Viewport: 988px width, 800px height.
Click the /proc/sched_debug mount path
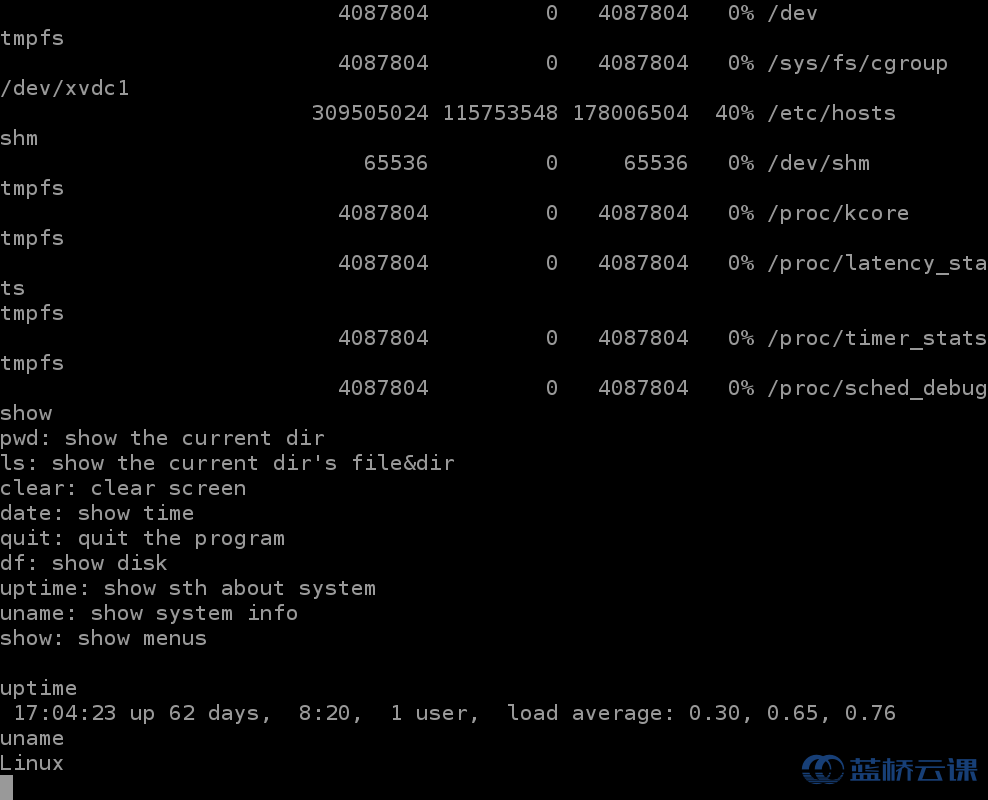pyautogui.click(x=877, y=388)
